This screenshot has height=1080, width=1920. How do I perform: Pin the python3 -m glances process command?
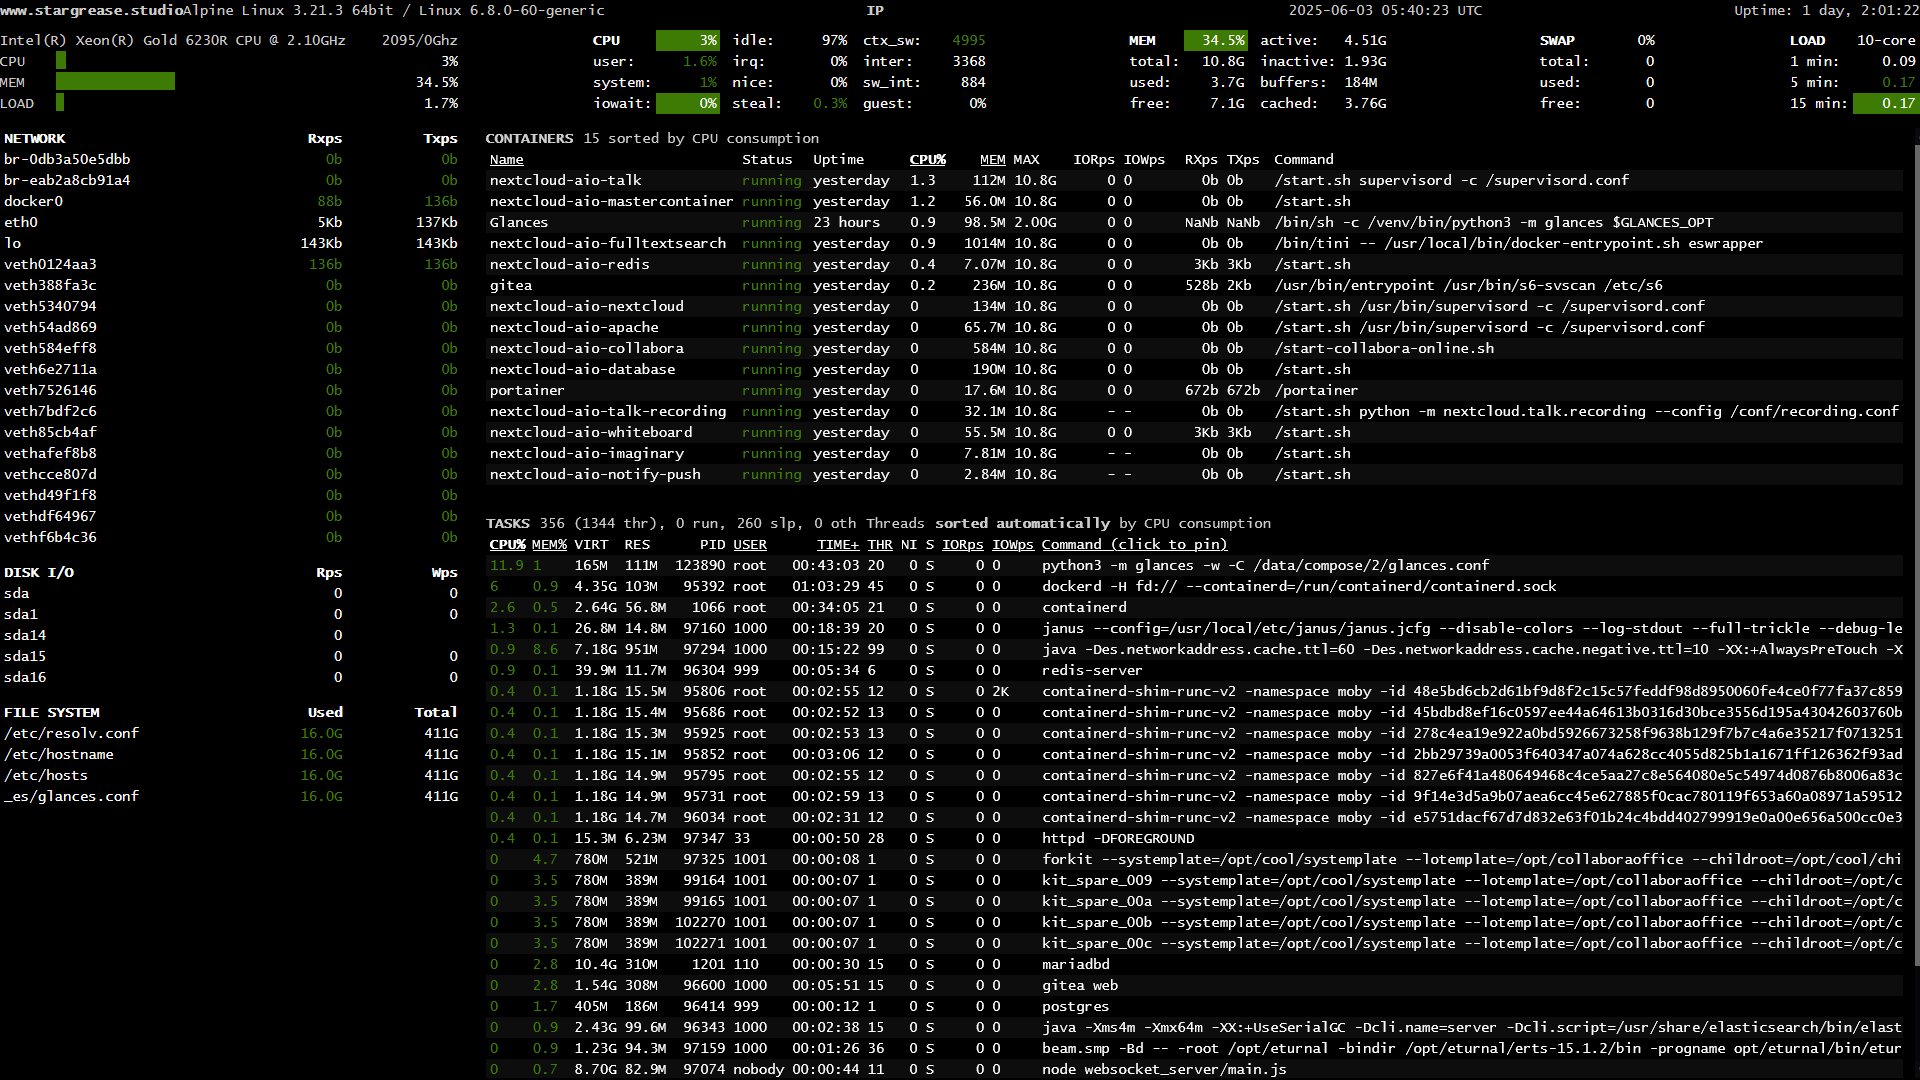pos(1265,566)
